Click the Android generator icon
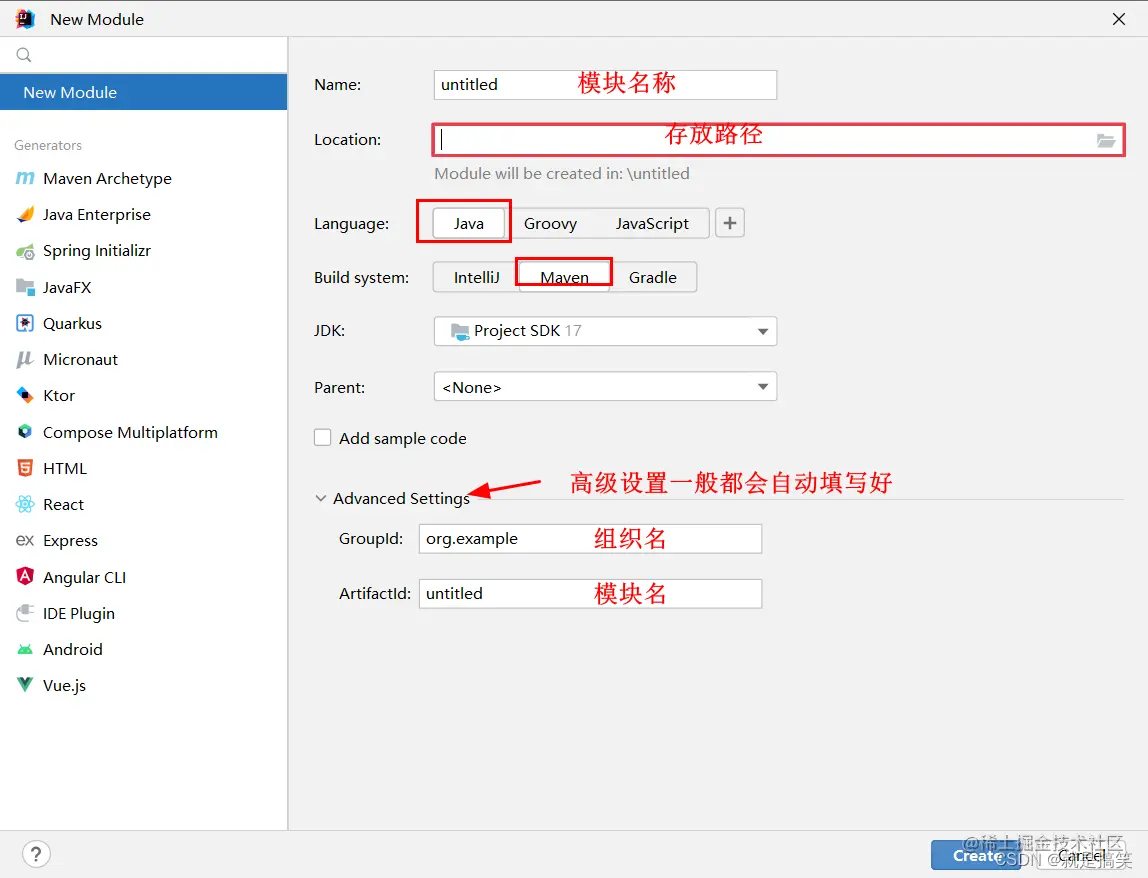The width and height of the screenshot is (1148, 878). (x=25, y=649)
